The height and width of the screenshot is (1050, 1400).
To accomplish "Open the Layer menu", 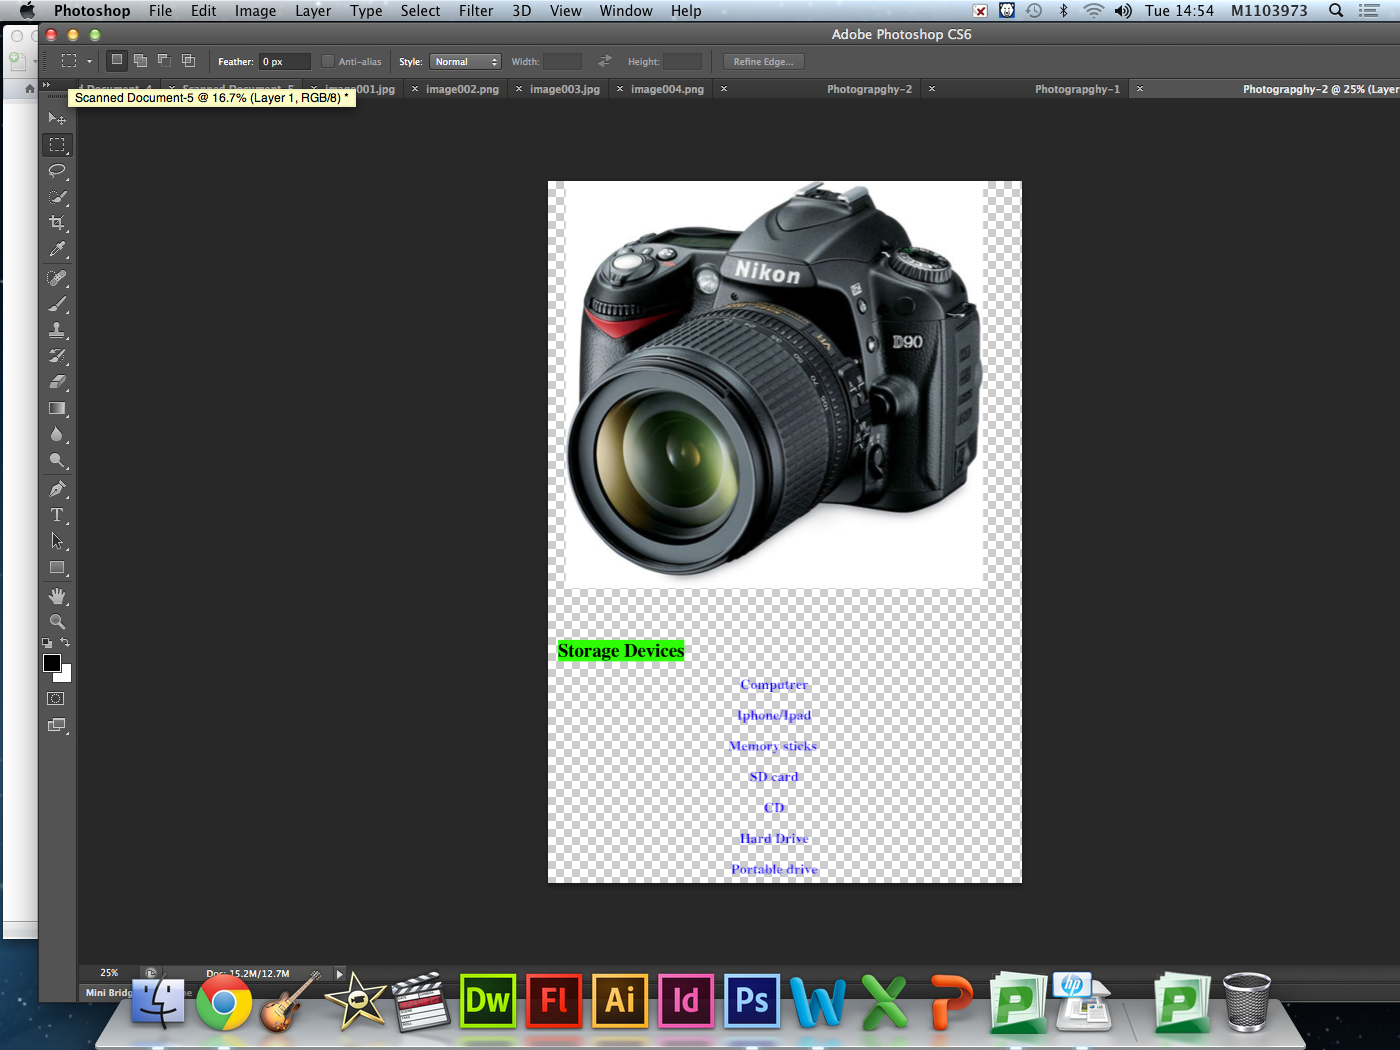I will click(x=313, y=11).
